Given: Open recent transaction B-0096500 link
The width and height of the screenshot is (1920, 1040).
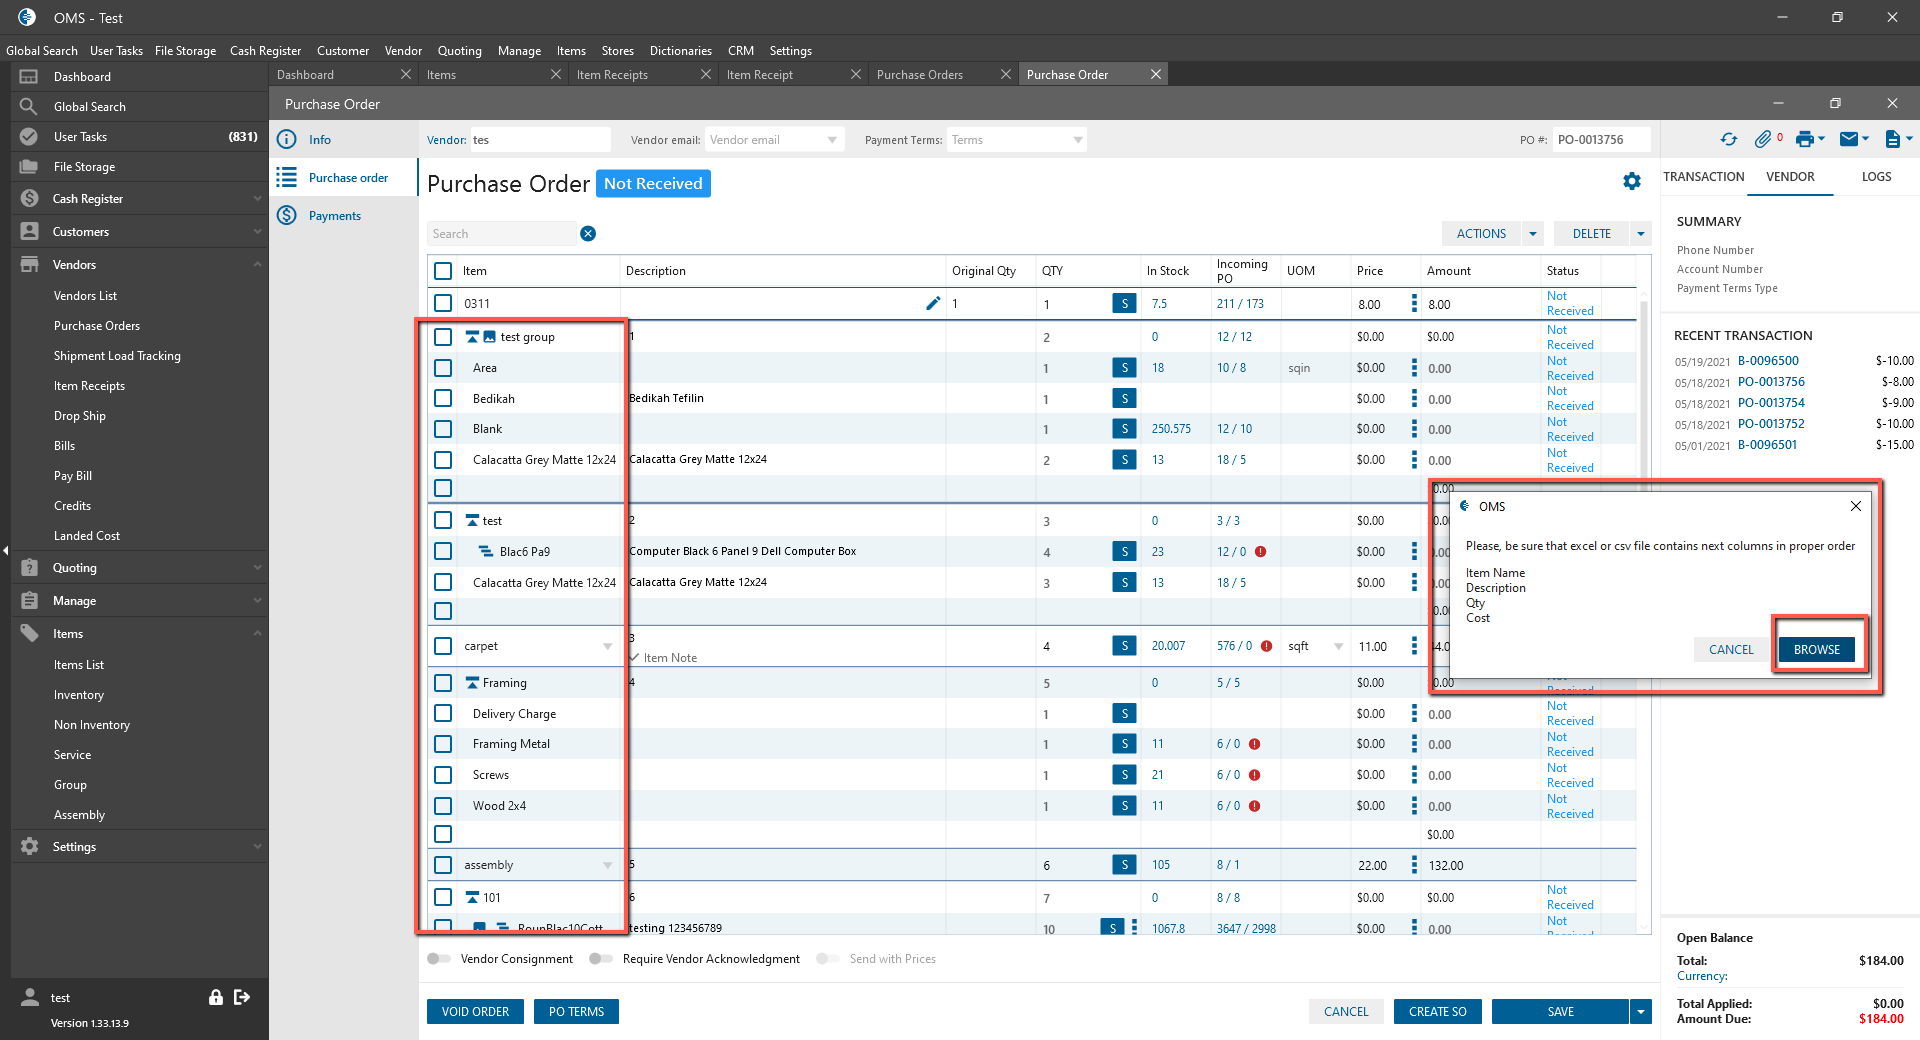Looking at the screenshot, I should pos(1767,361).
